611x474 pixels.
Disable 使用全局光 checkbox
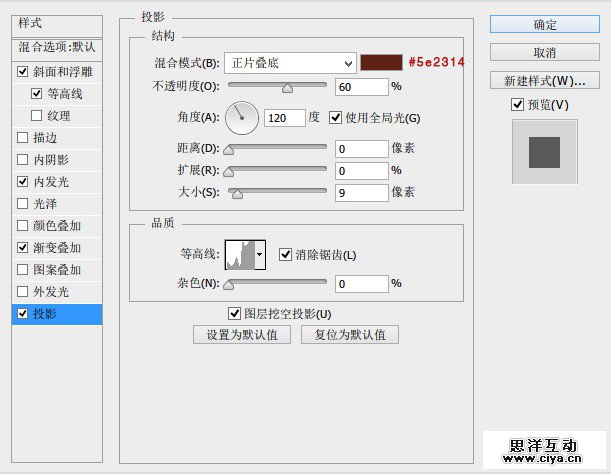tap(335, 118)
